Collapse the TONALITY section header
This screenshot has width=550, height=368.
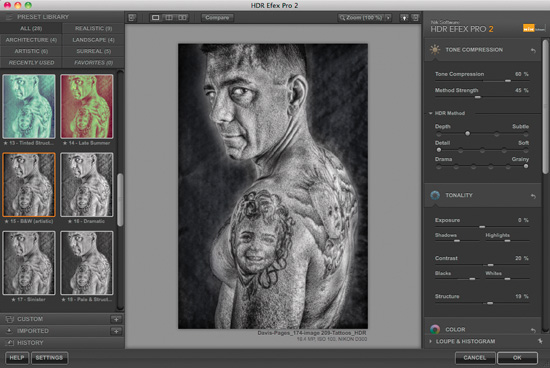point(483,195)
